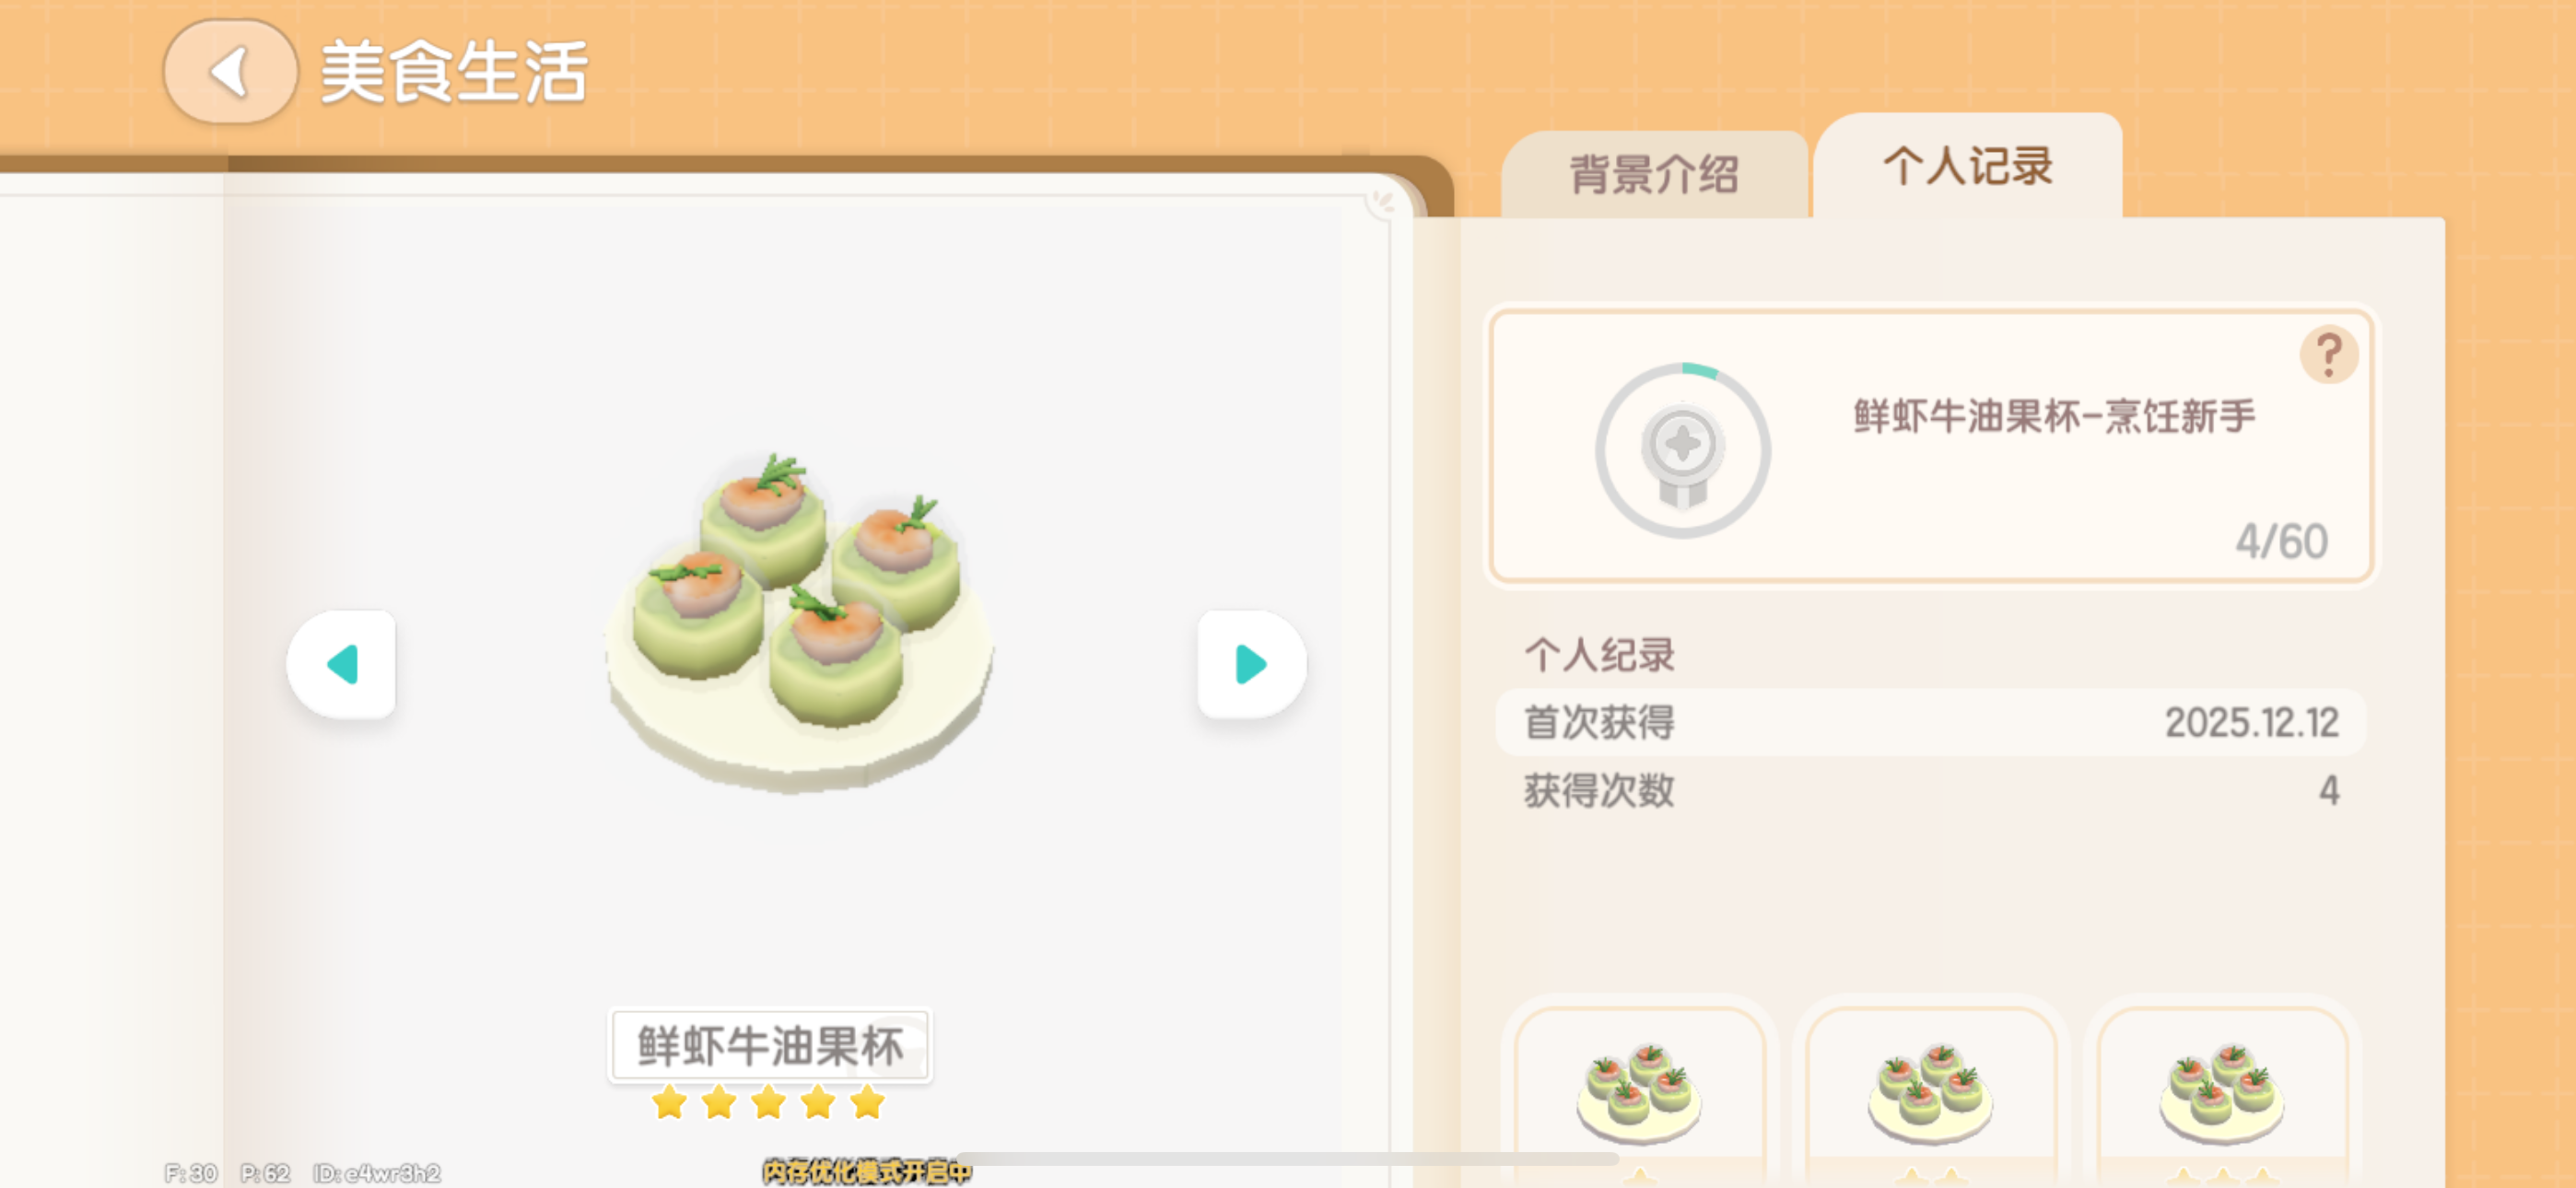Click the 首次获得 record row
This screenshot has height=1188, width=2576.
pyautogui.click(x=1930, y=722)
